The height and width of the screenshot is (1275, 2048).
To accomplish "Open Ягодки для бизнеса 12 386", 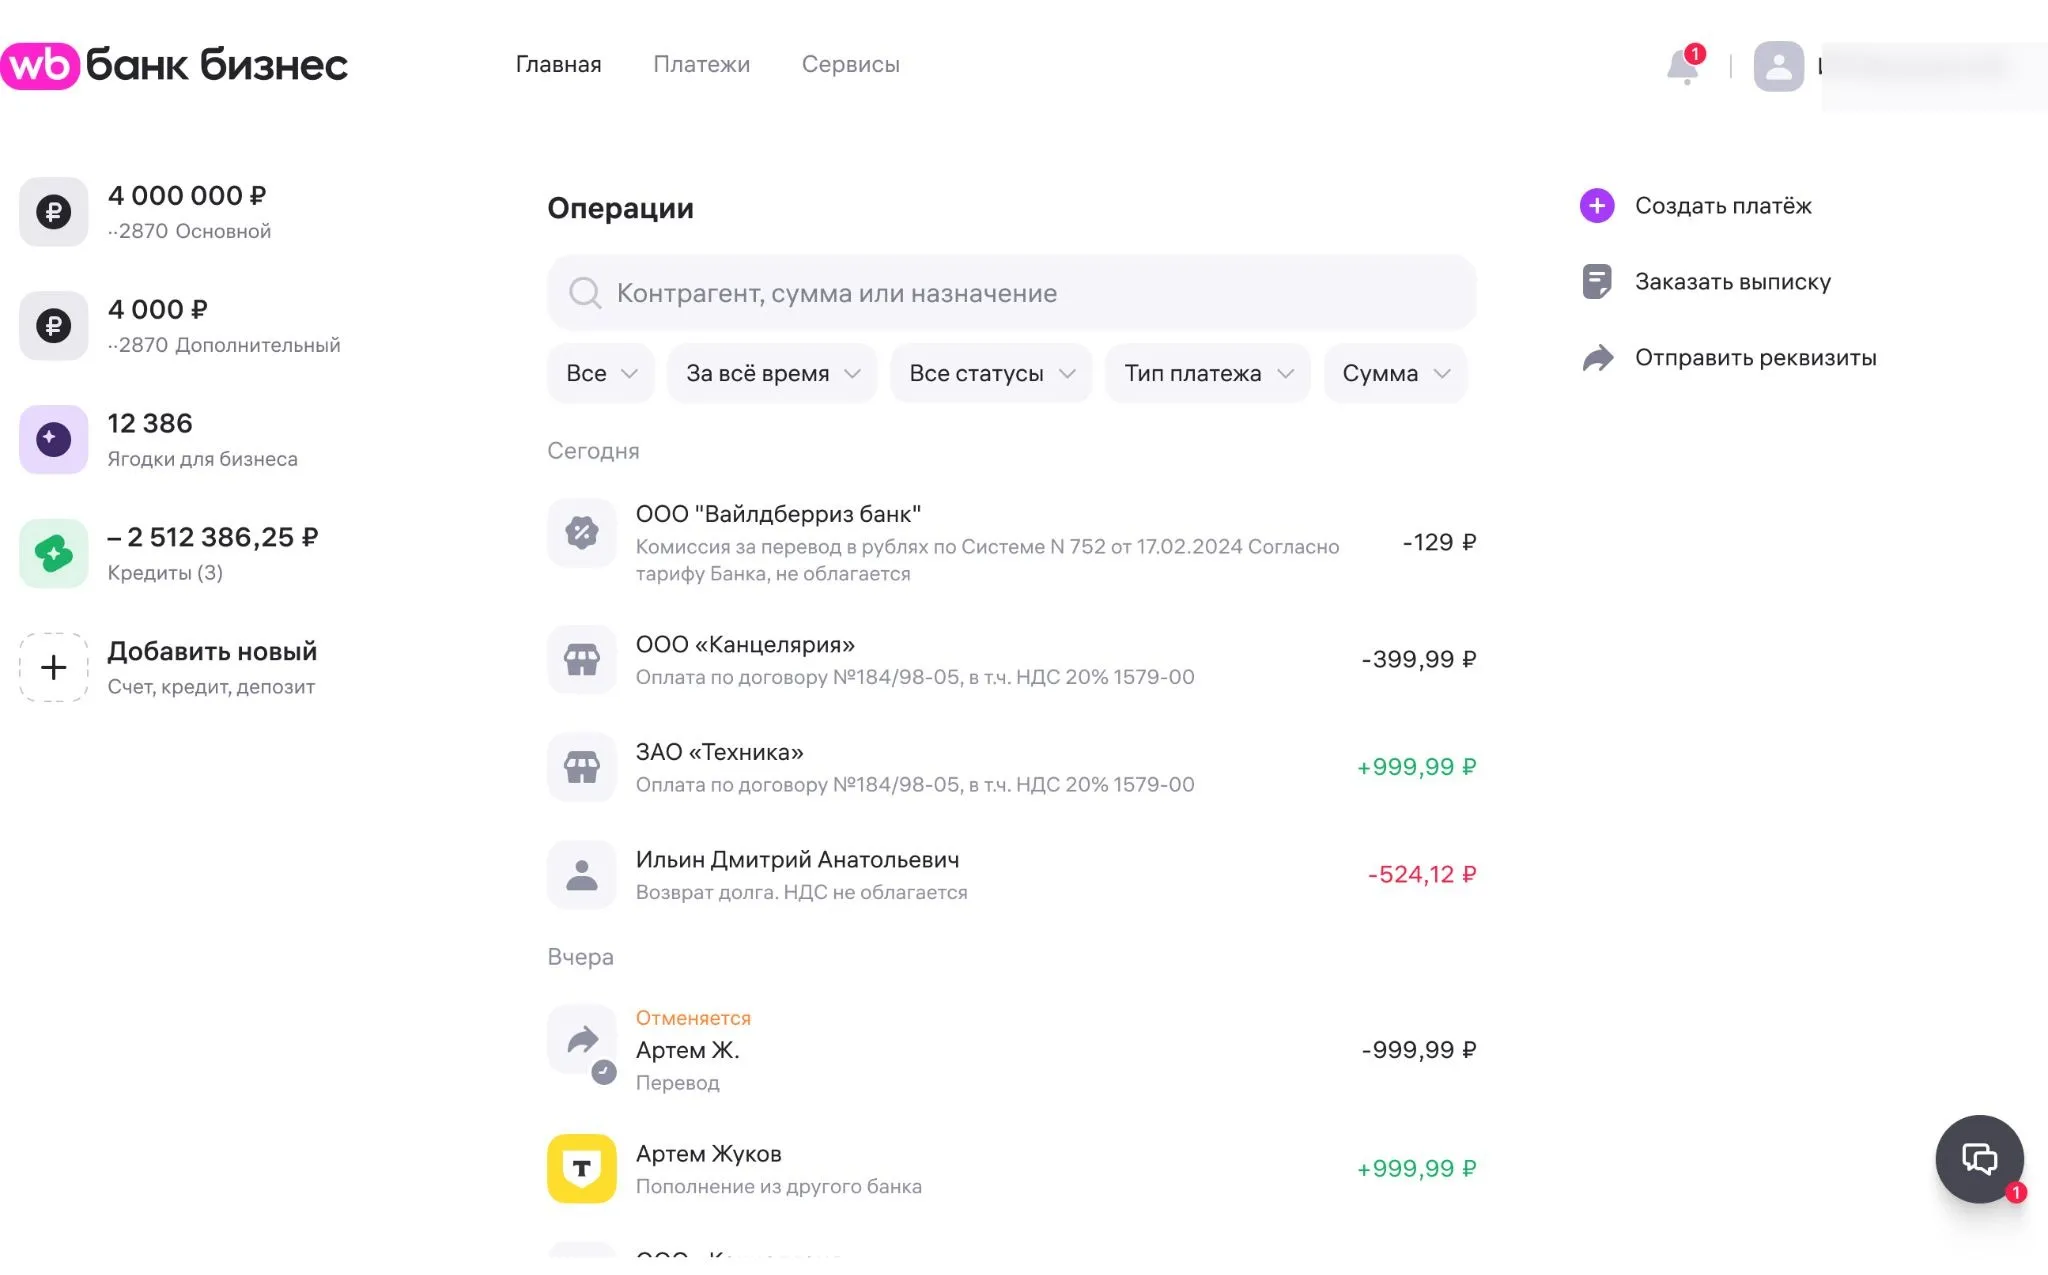I will [x=159, y=440].
